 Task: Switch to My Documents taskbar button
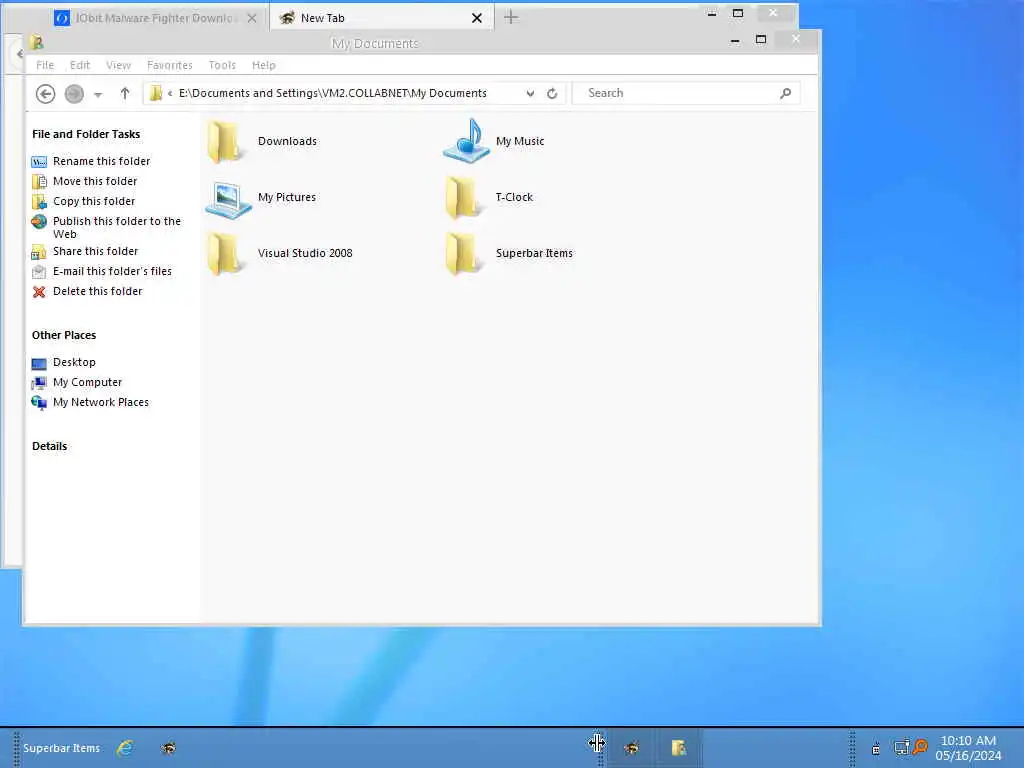(679, 748)
